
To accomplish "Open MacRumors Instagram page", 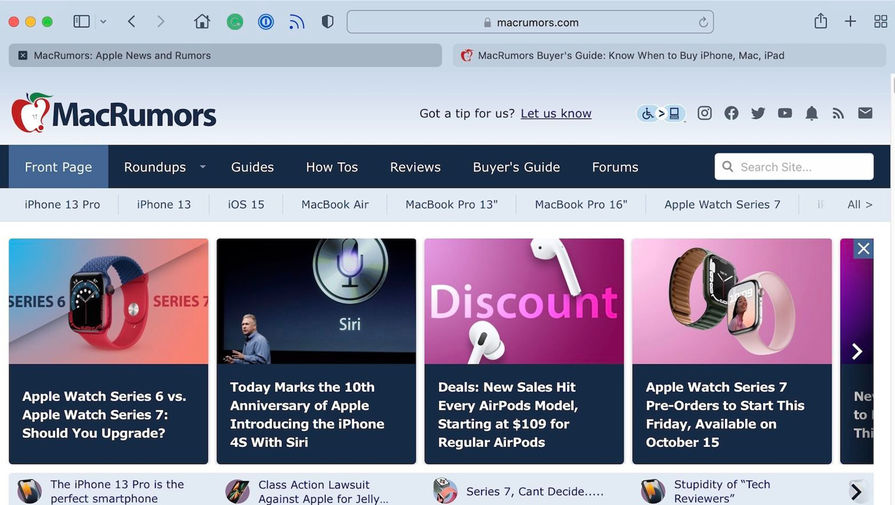I will (704, 113).
